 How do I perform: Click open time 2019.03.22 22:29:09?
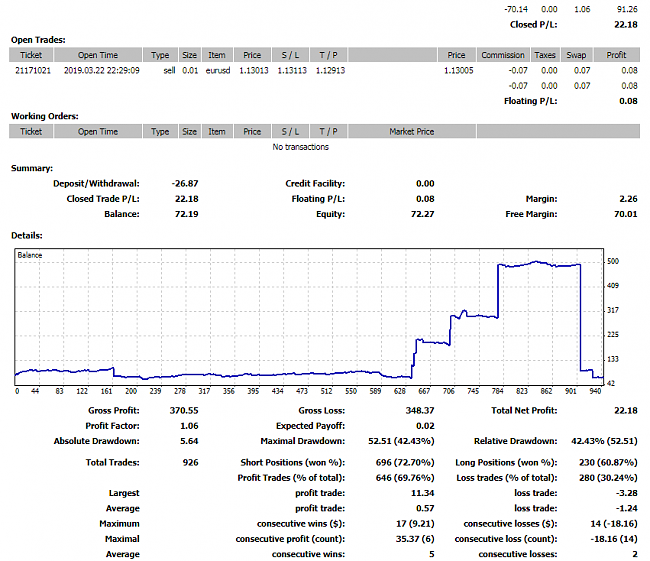point(102,70)
